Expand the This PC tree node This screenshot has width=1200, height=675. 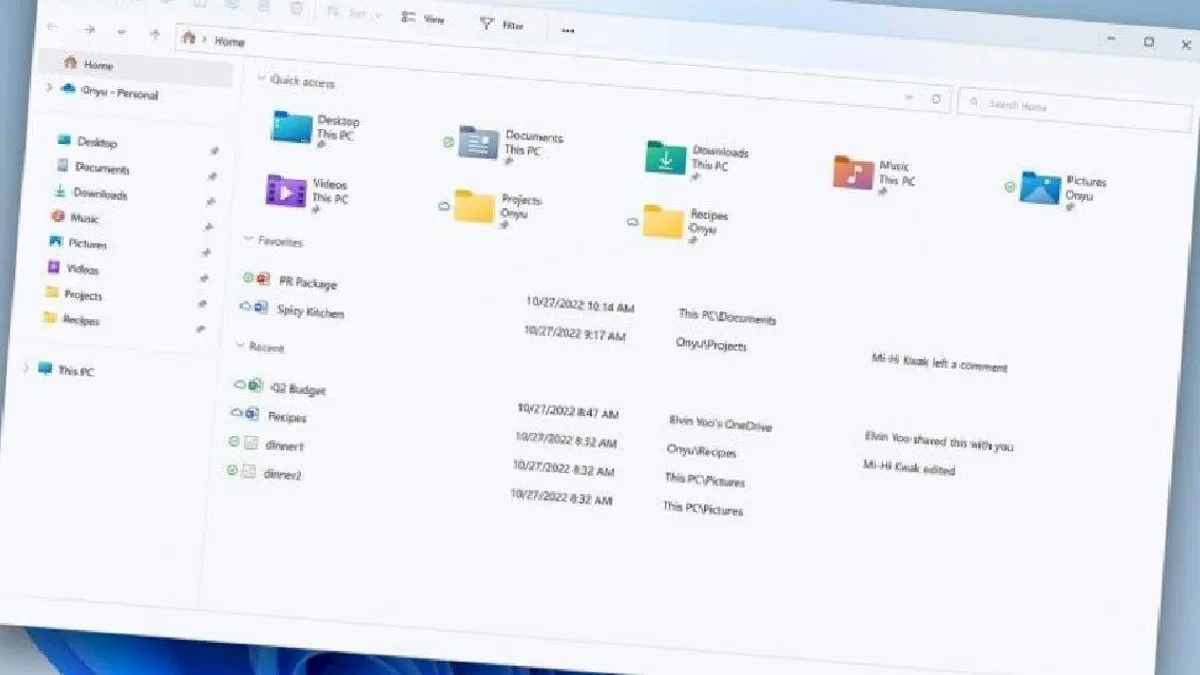tap(26, 367)
